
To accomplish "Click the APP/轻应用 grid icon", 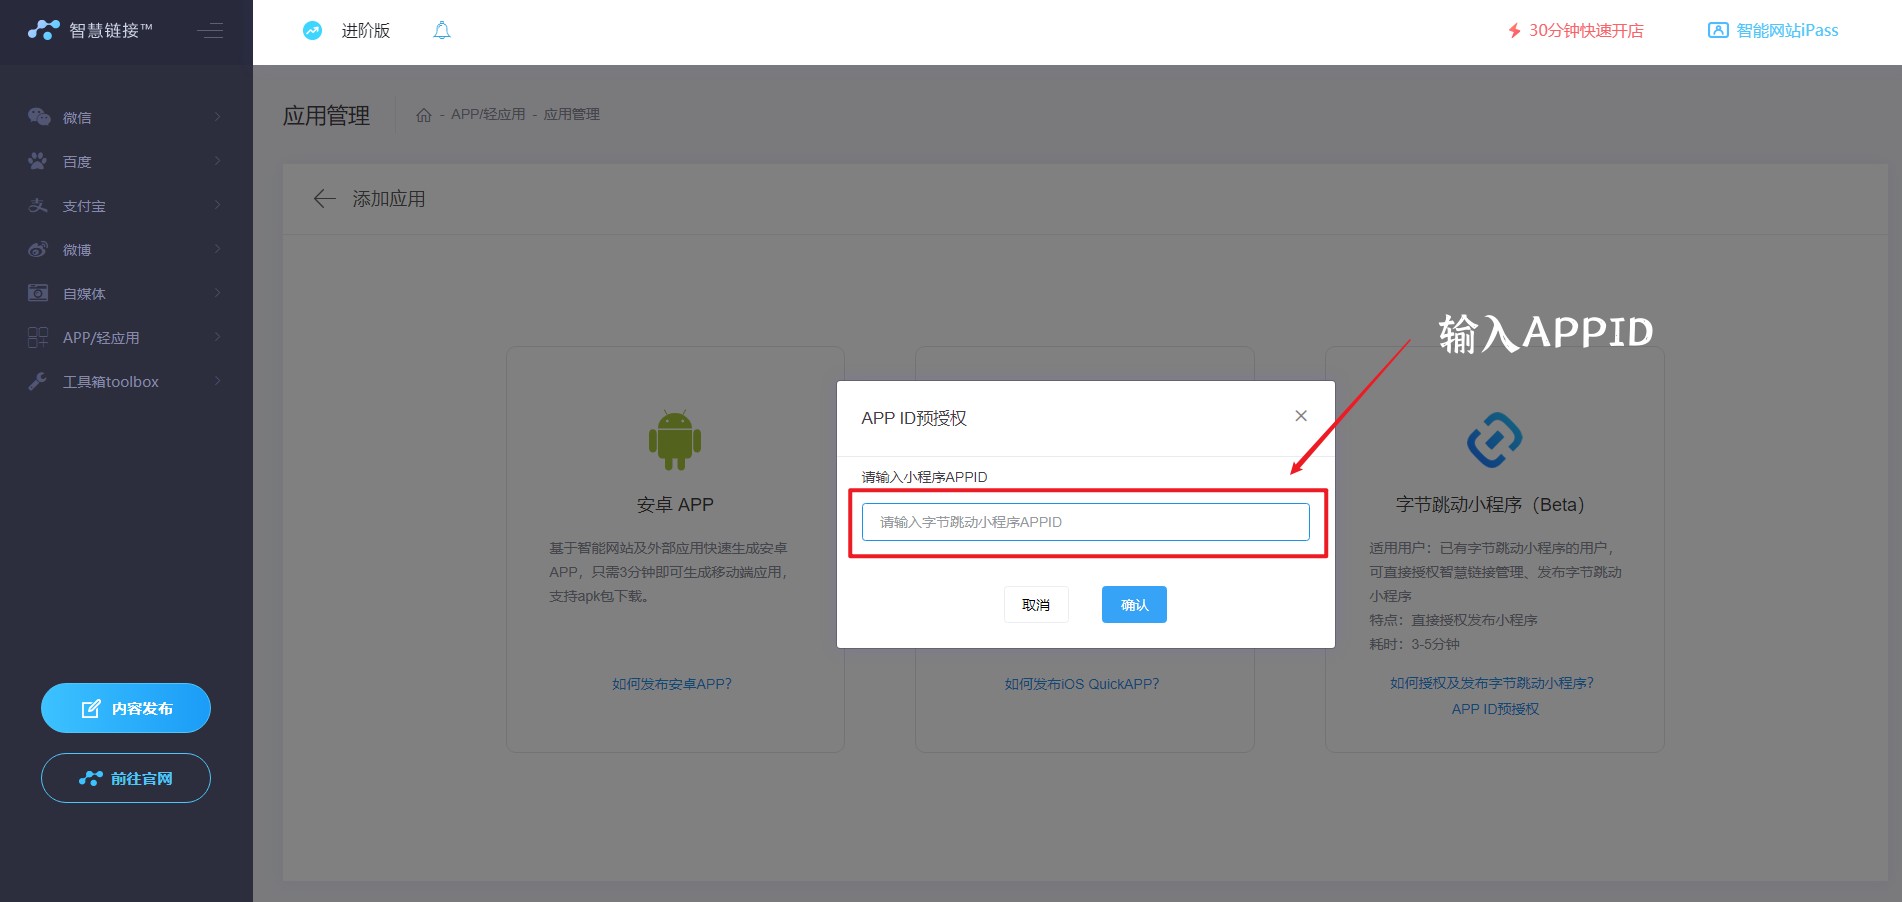I will click(38, 337).
